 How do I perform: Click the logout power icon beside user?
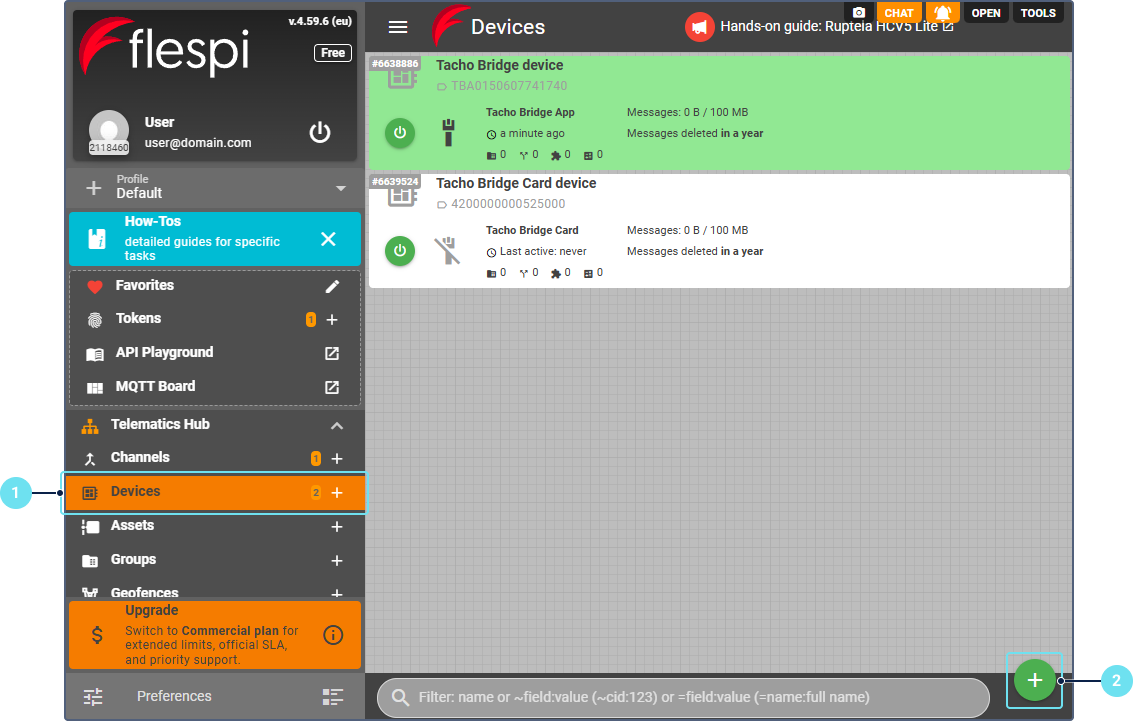[x=319, y=132]
